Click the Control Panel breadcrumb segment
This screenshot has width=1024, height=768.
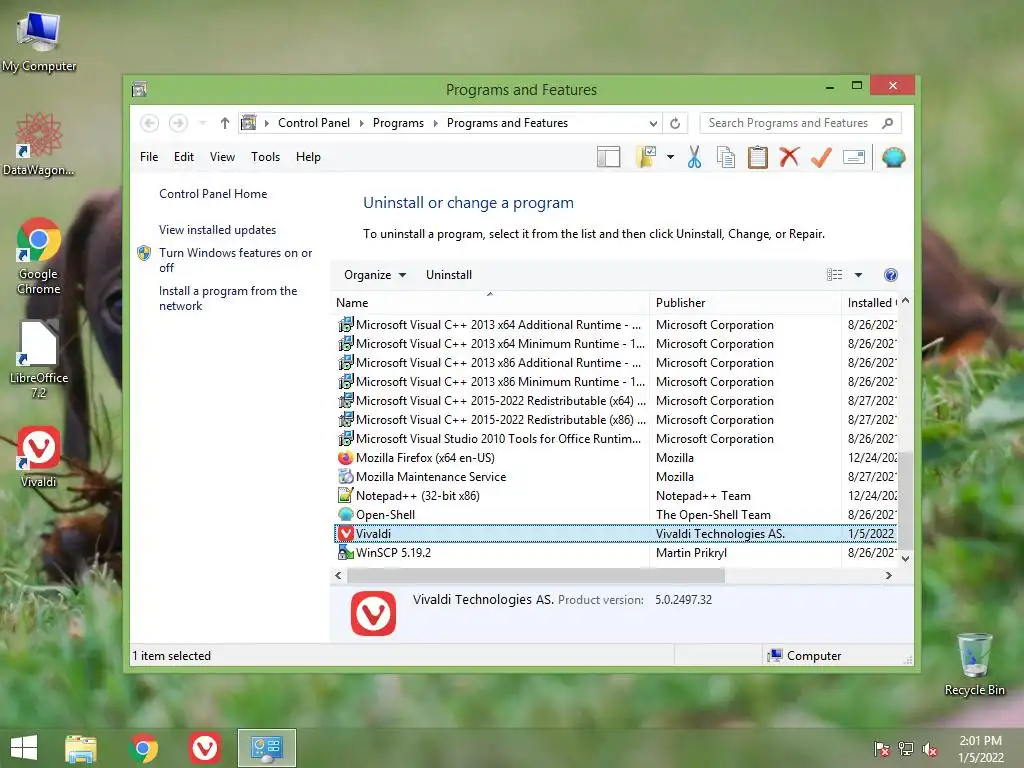pos(313,123)
